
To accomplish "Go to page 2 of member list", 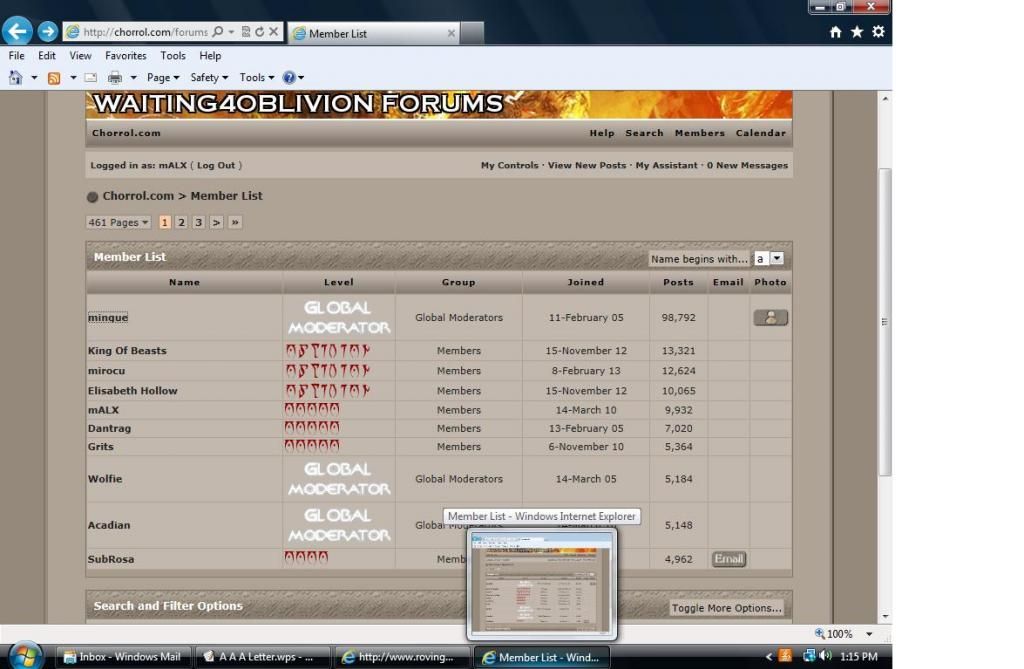I will click(182, 222).
